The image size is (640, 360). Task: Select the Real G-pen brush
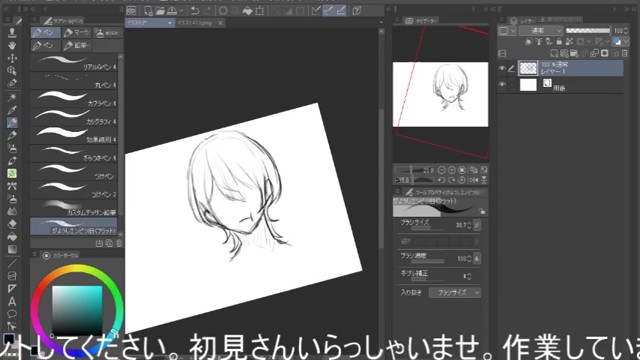click(x=74, y=63)
